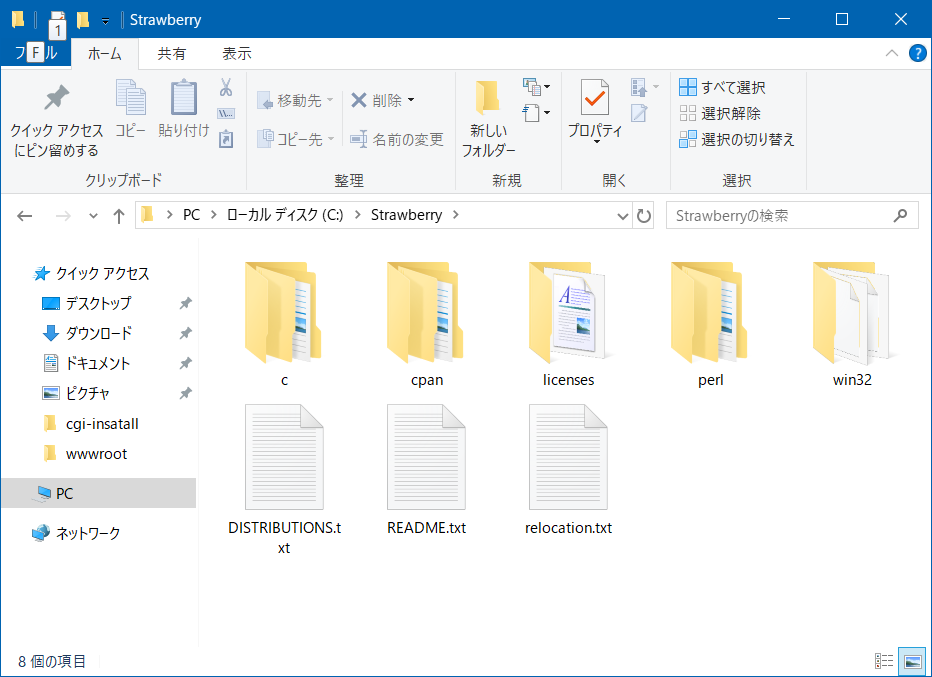Select all items (すべて選択)

pyautogui.click(x=723, y=87)
